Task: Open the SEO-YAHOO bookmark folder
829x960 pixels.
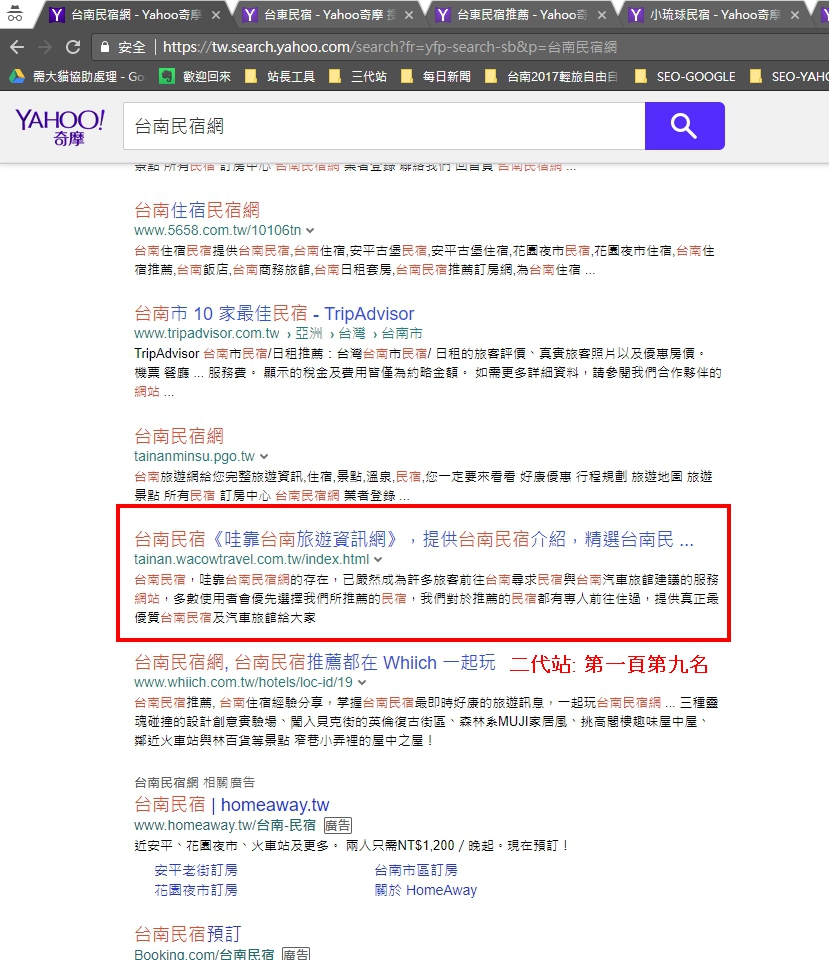Action: (789, 77)
